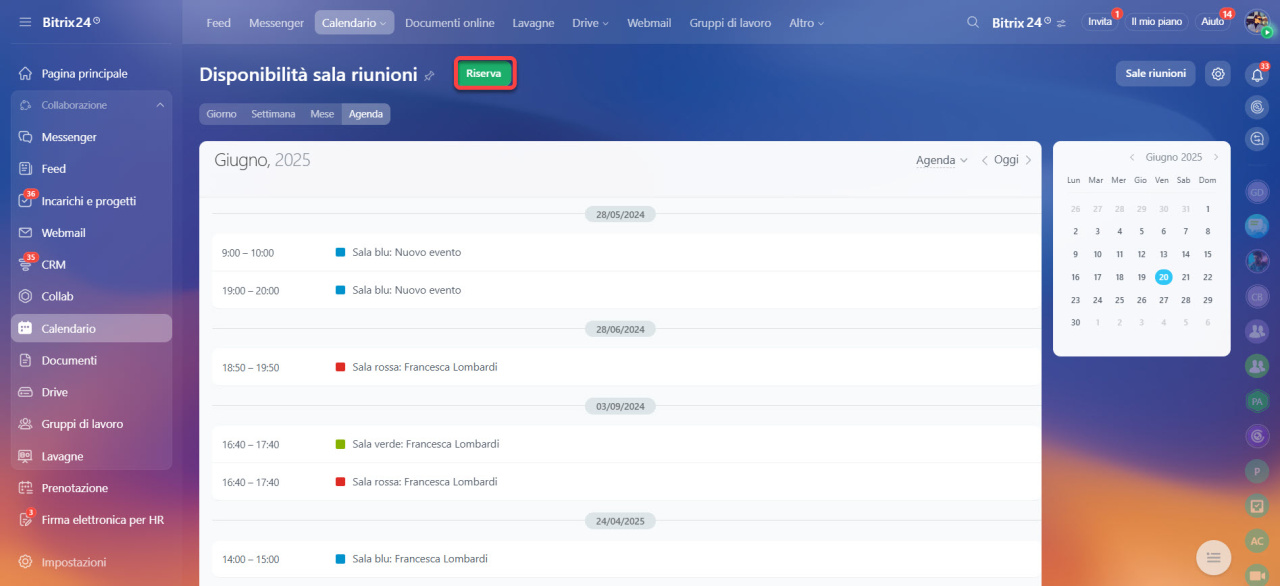Image resolution: width=1280 pixels, height=586 pixels.
Task: Collapse the Collaborazione section
Action: pyautogui.click(x=160, y=105)
